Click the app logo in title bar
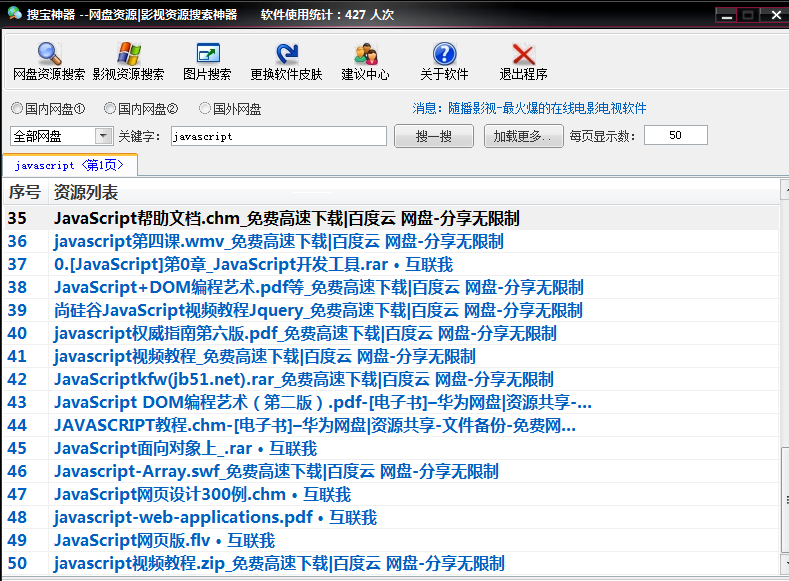 pos(14,14)
